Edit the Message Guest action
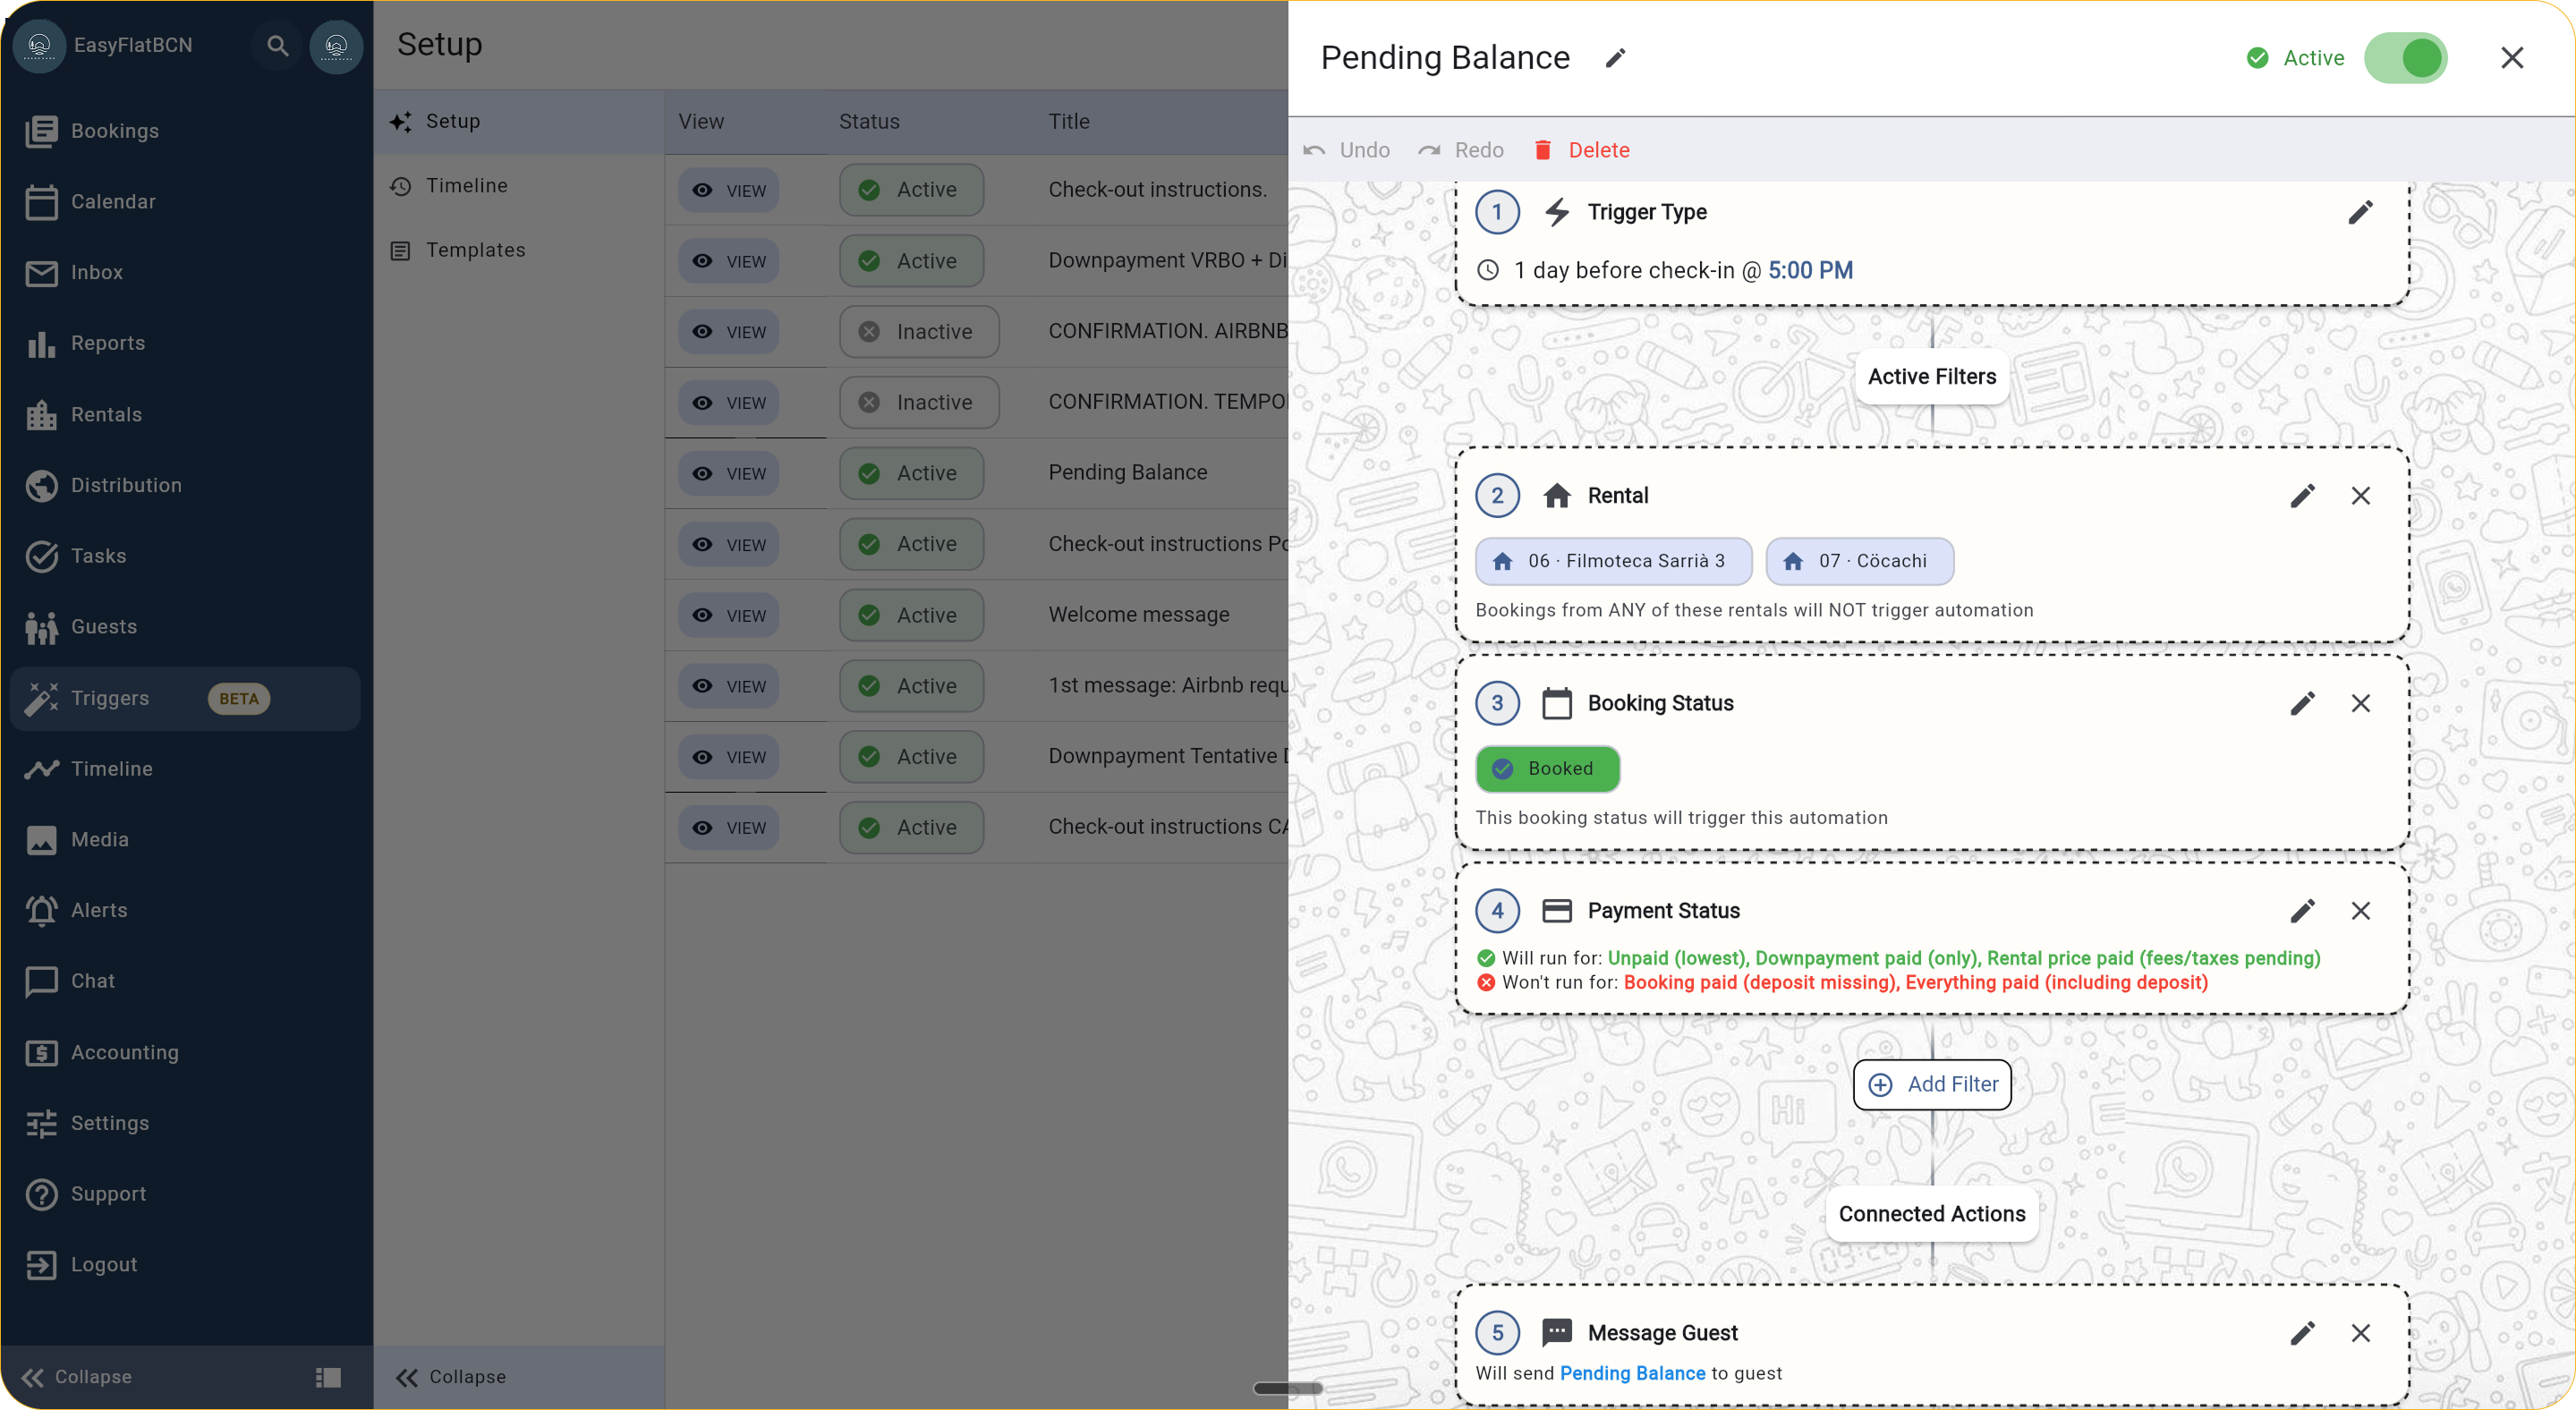 pos(2302,1333)
